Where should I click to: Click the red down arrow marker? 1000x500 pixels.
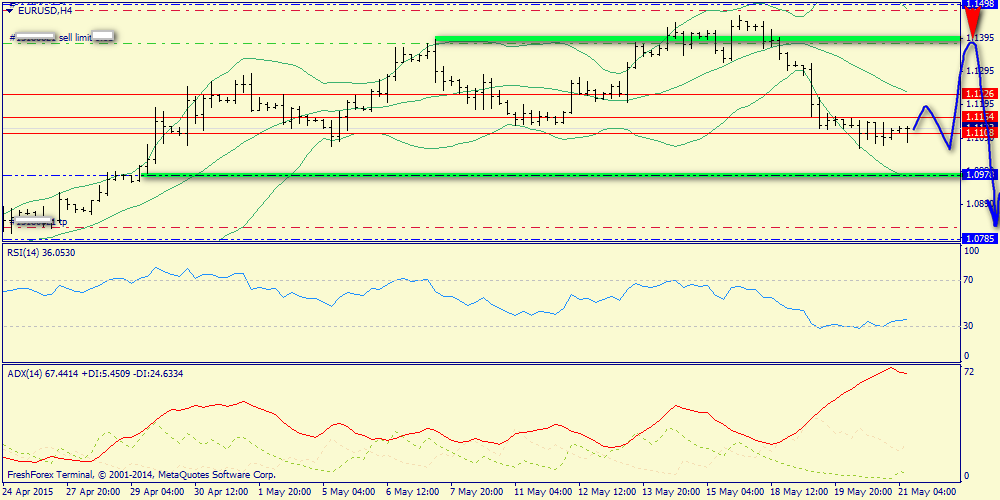974,20
